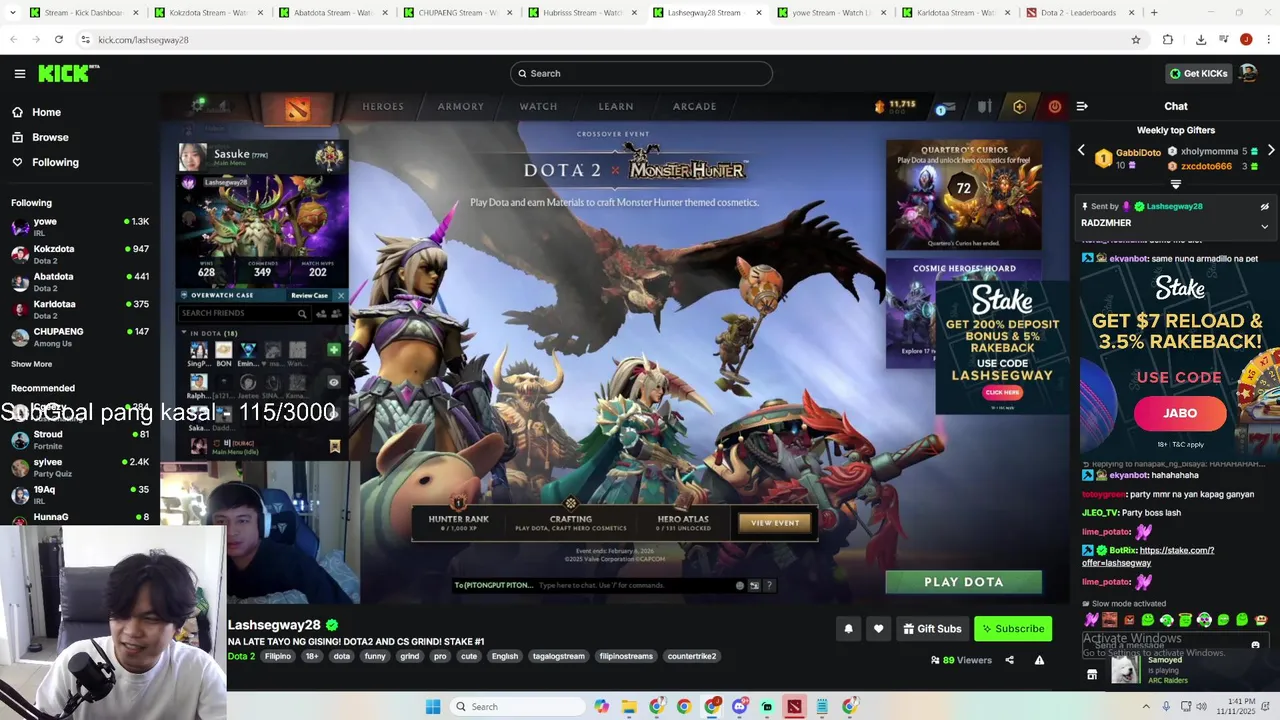Click the Kick logo
Image resolution: width=1280 pixels, height=720 pixels.
tap(69, 73)
